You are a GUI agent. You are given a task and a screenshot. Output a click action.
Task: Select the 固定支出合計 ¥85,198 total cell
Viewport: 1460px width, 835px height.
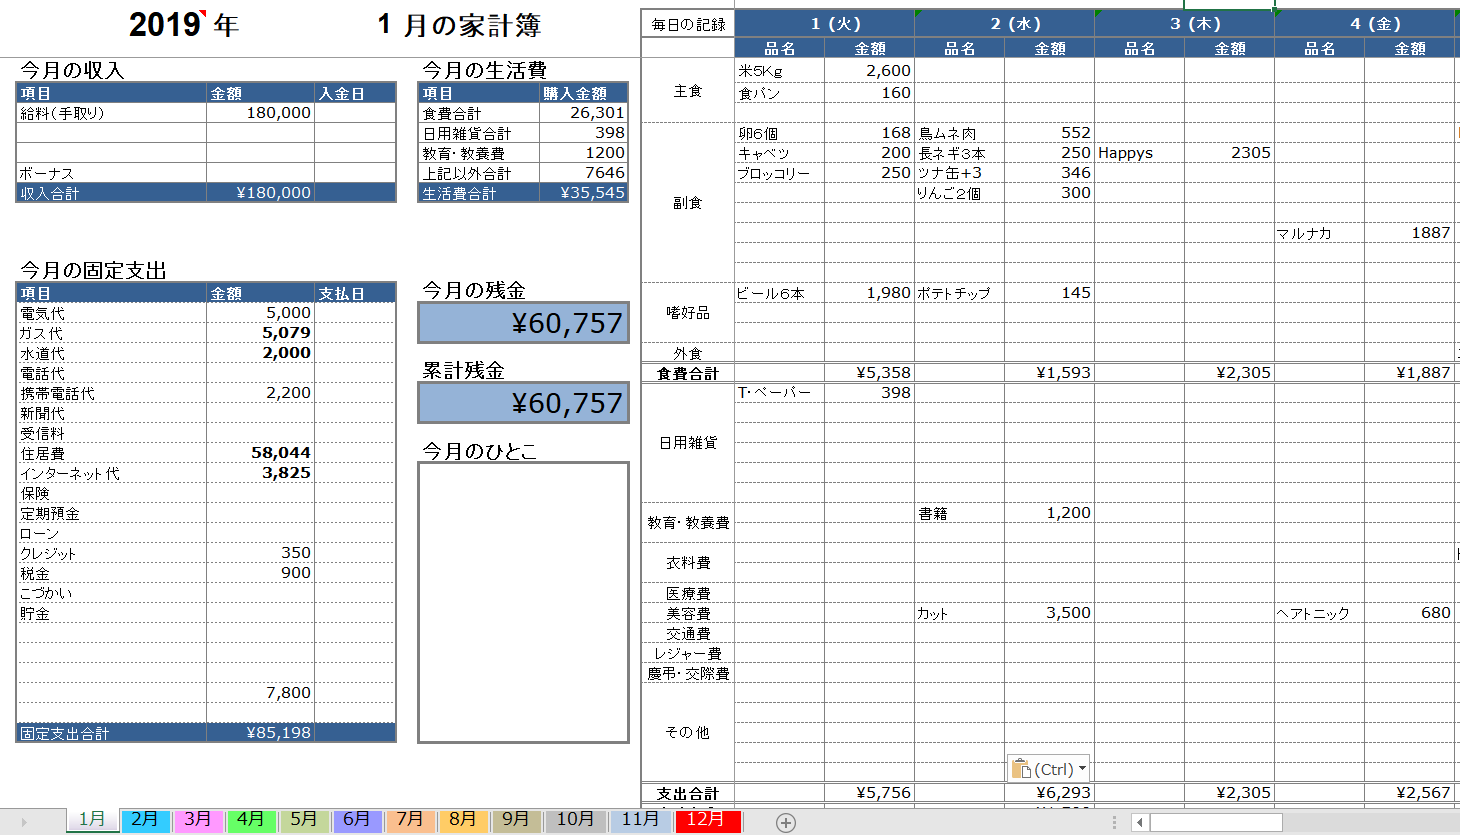tap(260, 733)
